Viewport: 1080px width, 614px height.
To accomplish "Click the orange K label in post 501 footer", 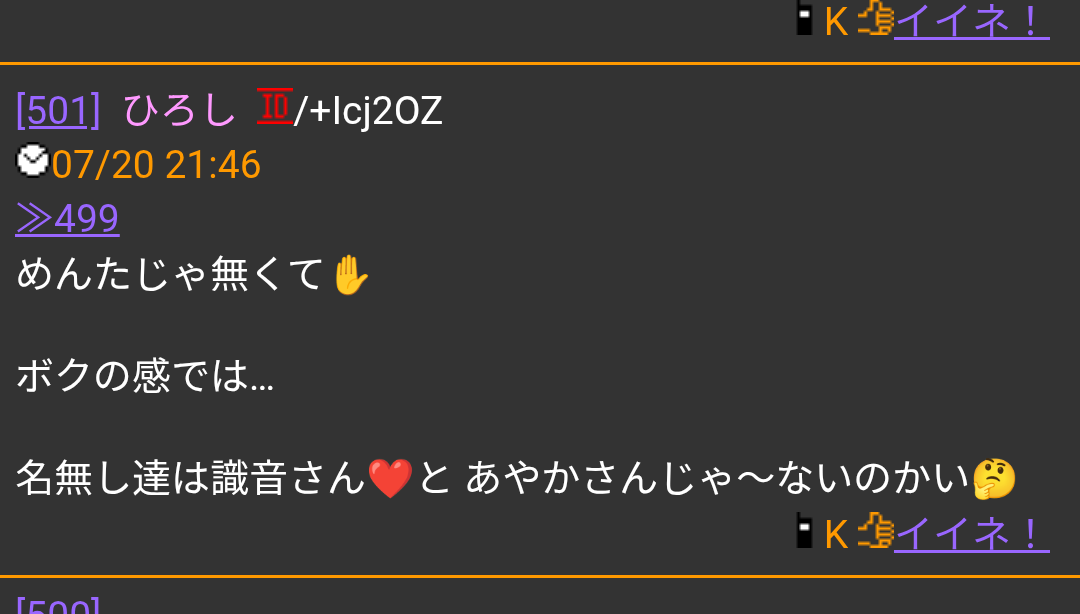I will pyautogui.click(x=836, y=535).
